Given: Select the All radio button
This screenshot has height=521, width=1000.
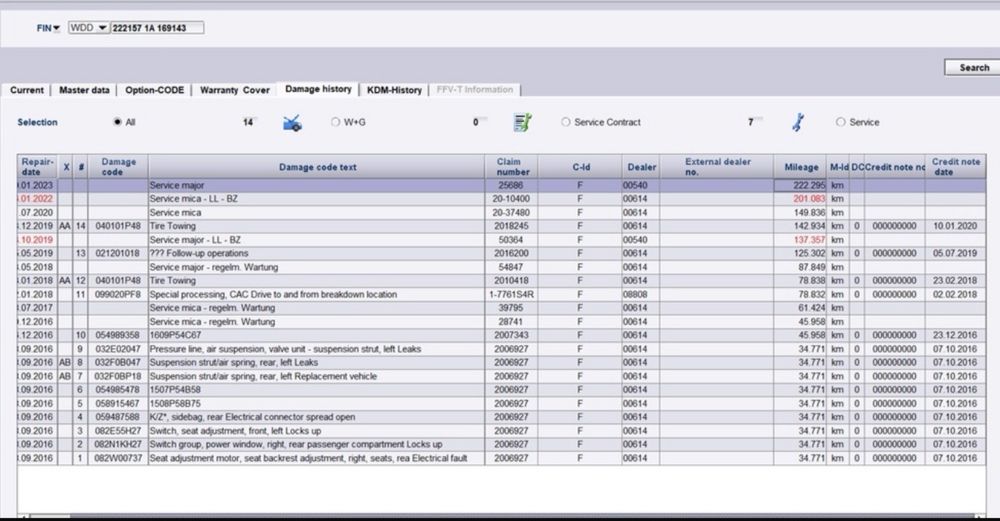Looking at the screenshot, I should [117, 122].
